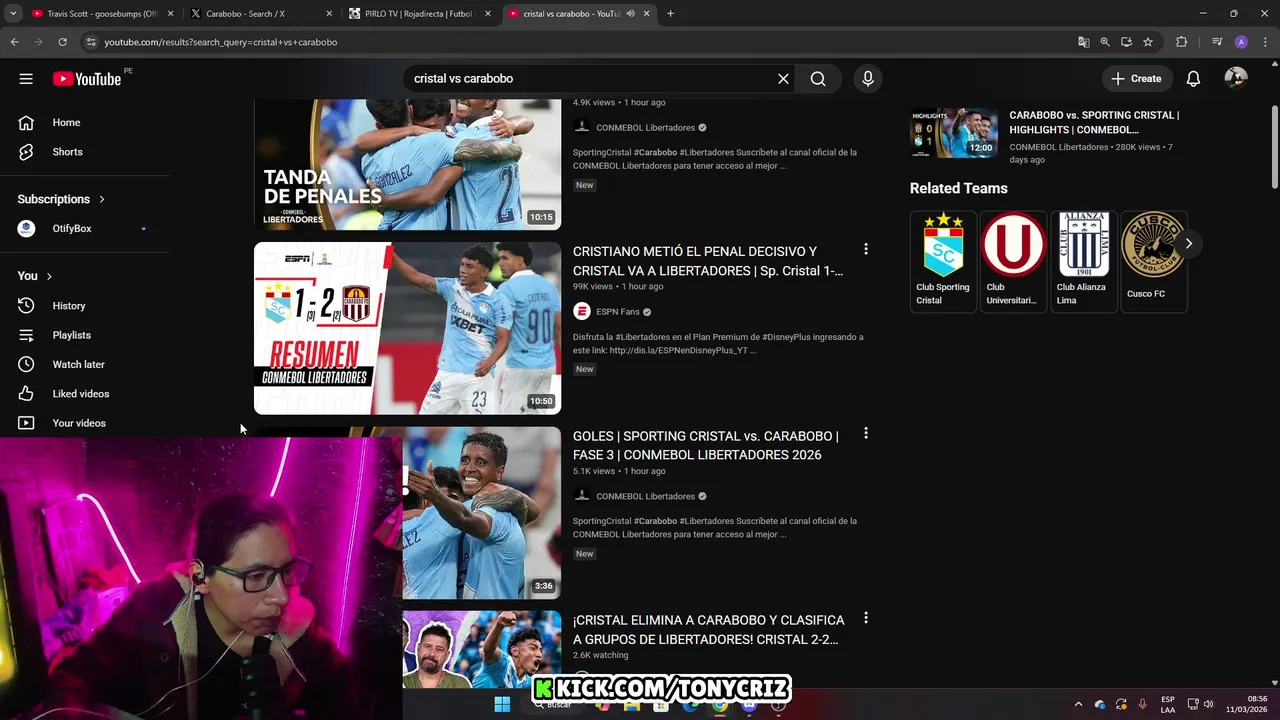
Task: Close the Travis Scott goosebumps tab
Action: 170,14
